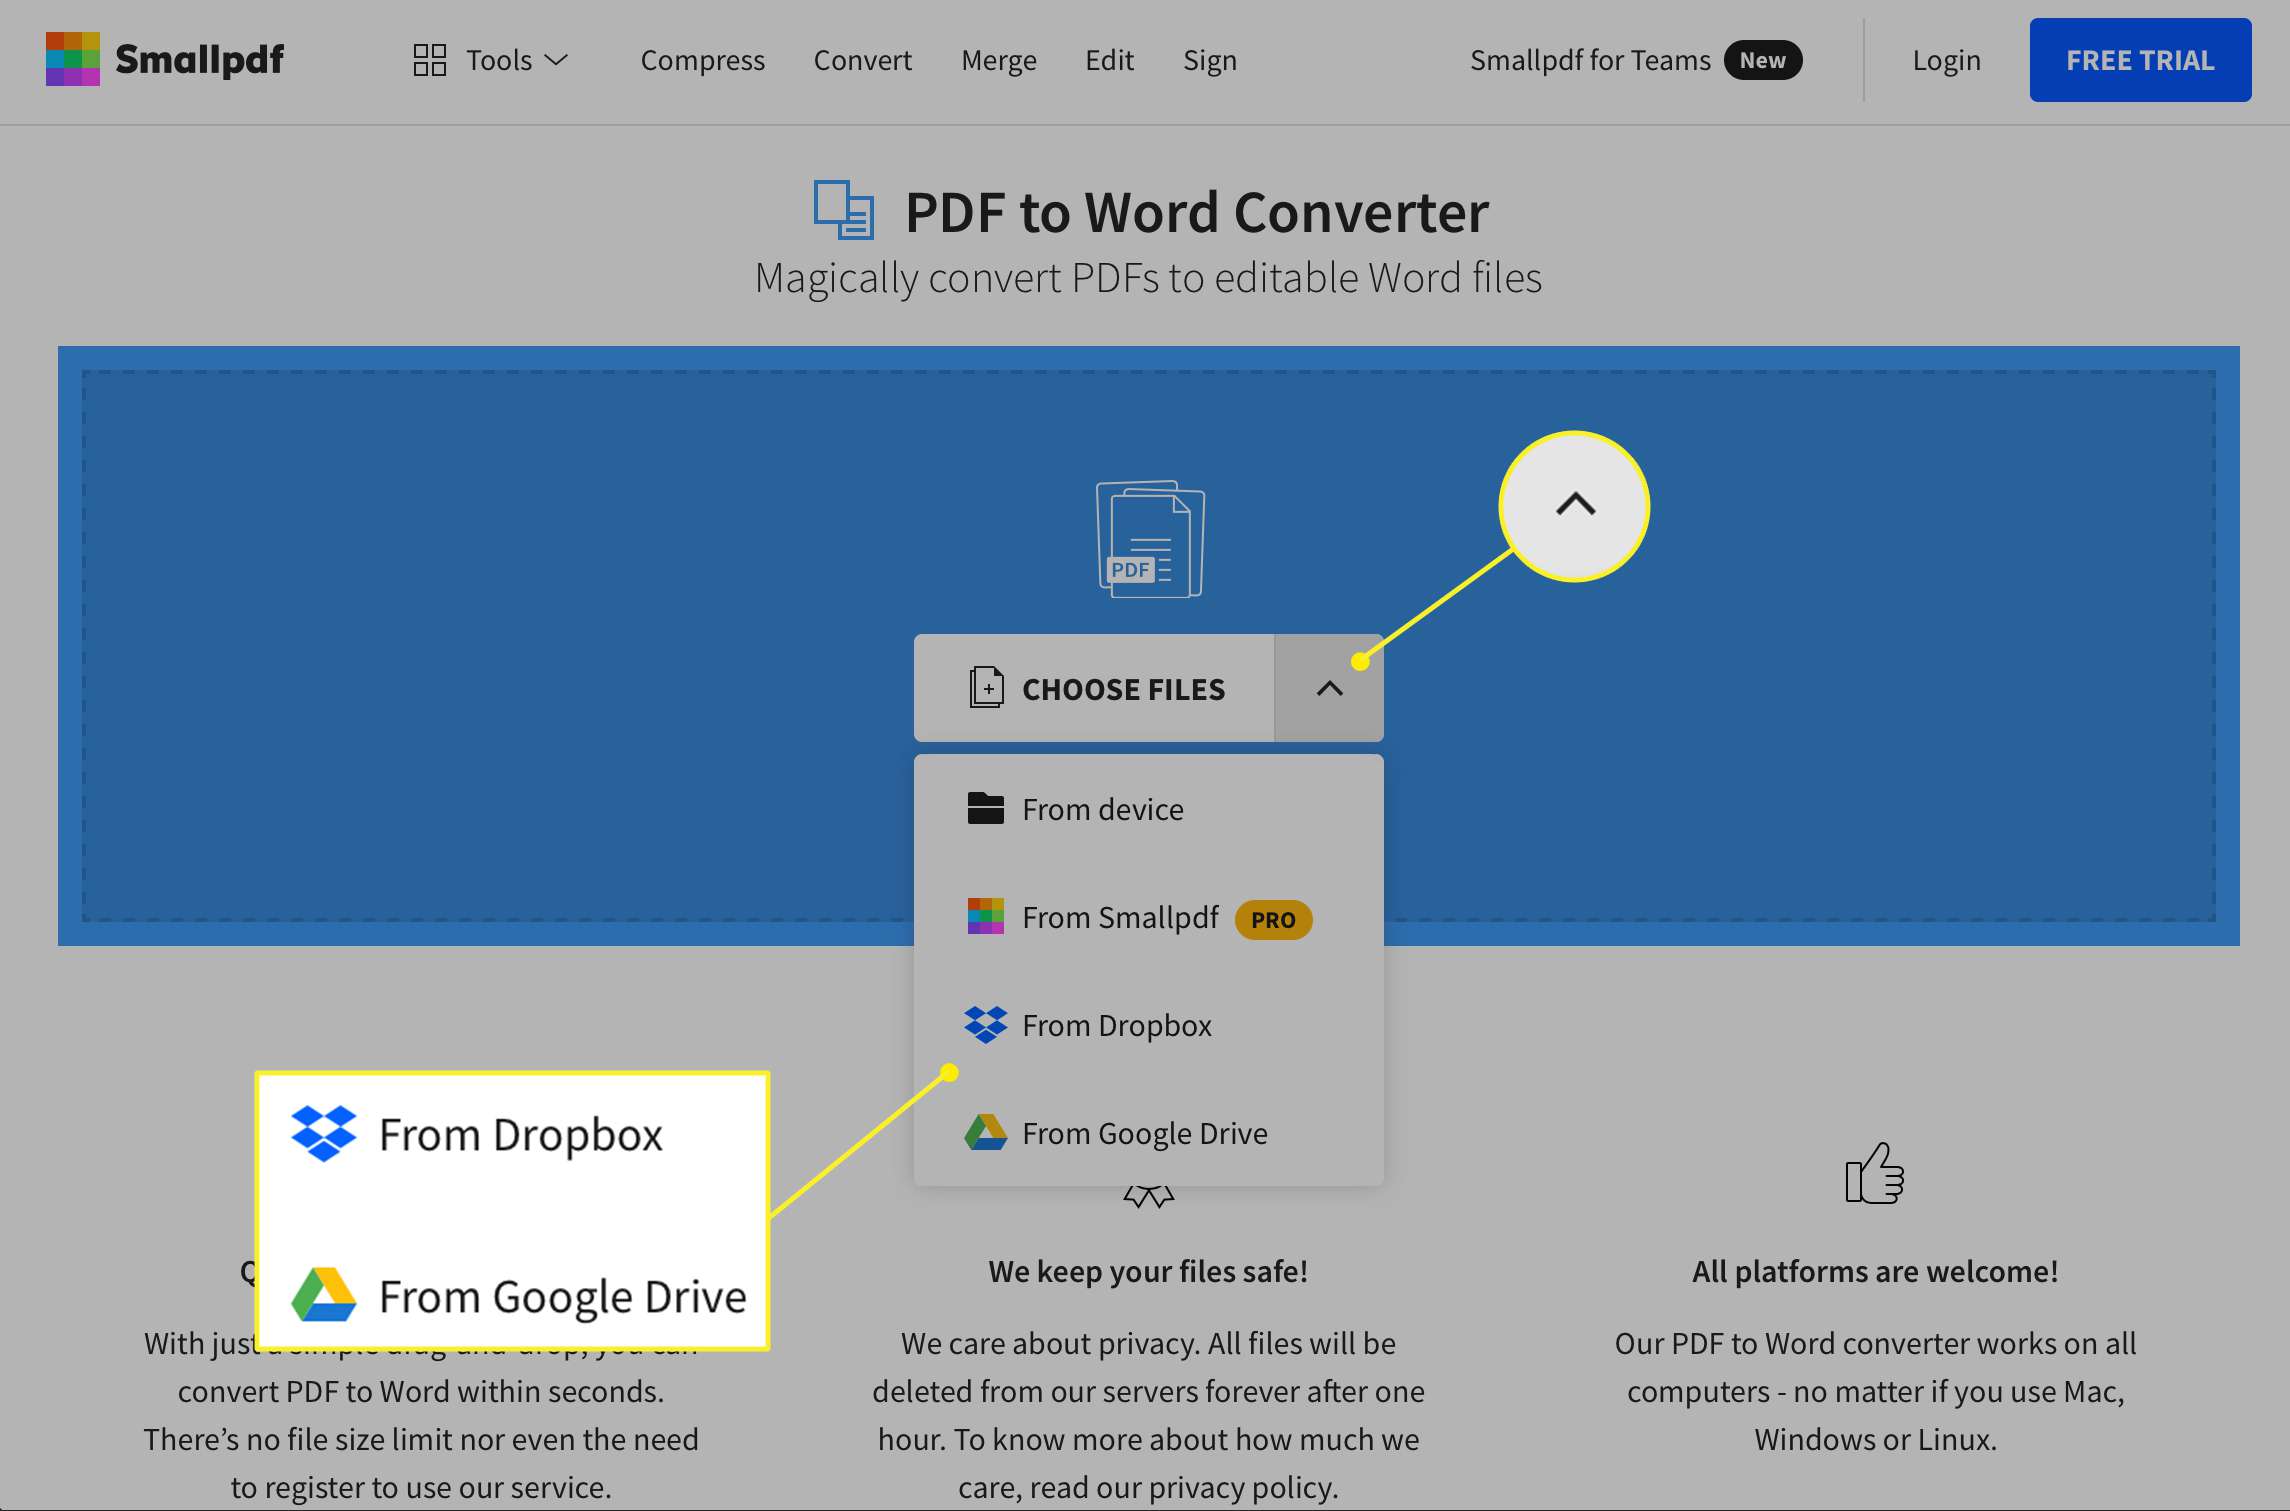Click the Login button
Image resolution: width=2290 pixels, height=1511 pixels.
point(1946,57)
